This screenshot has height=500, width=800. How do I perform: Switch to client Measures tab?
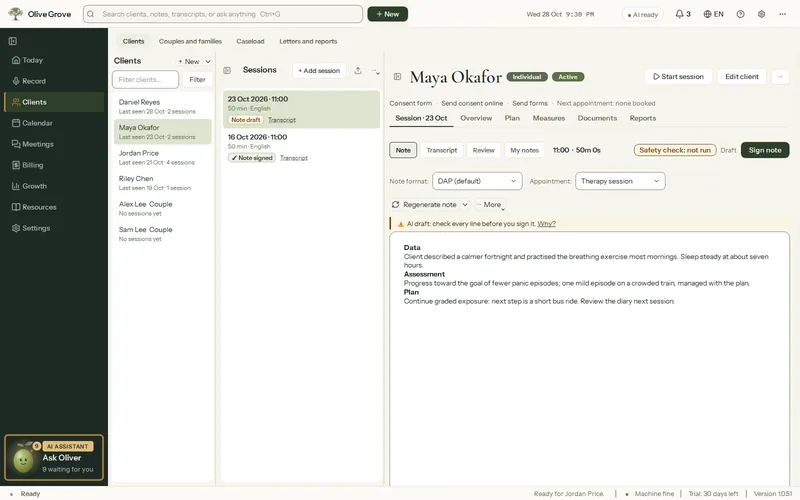pos(549,118)
